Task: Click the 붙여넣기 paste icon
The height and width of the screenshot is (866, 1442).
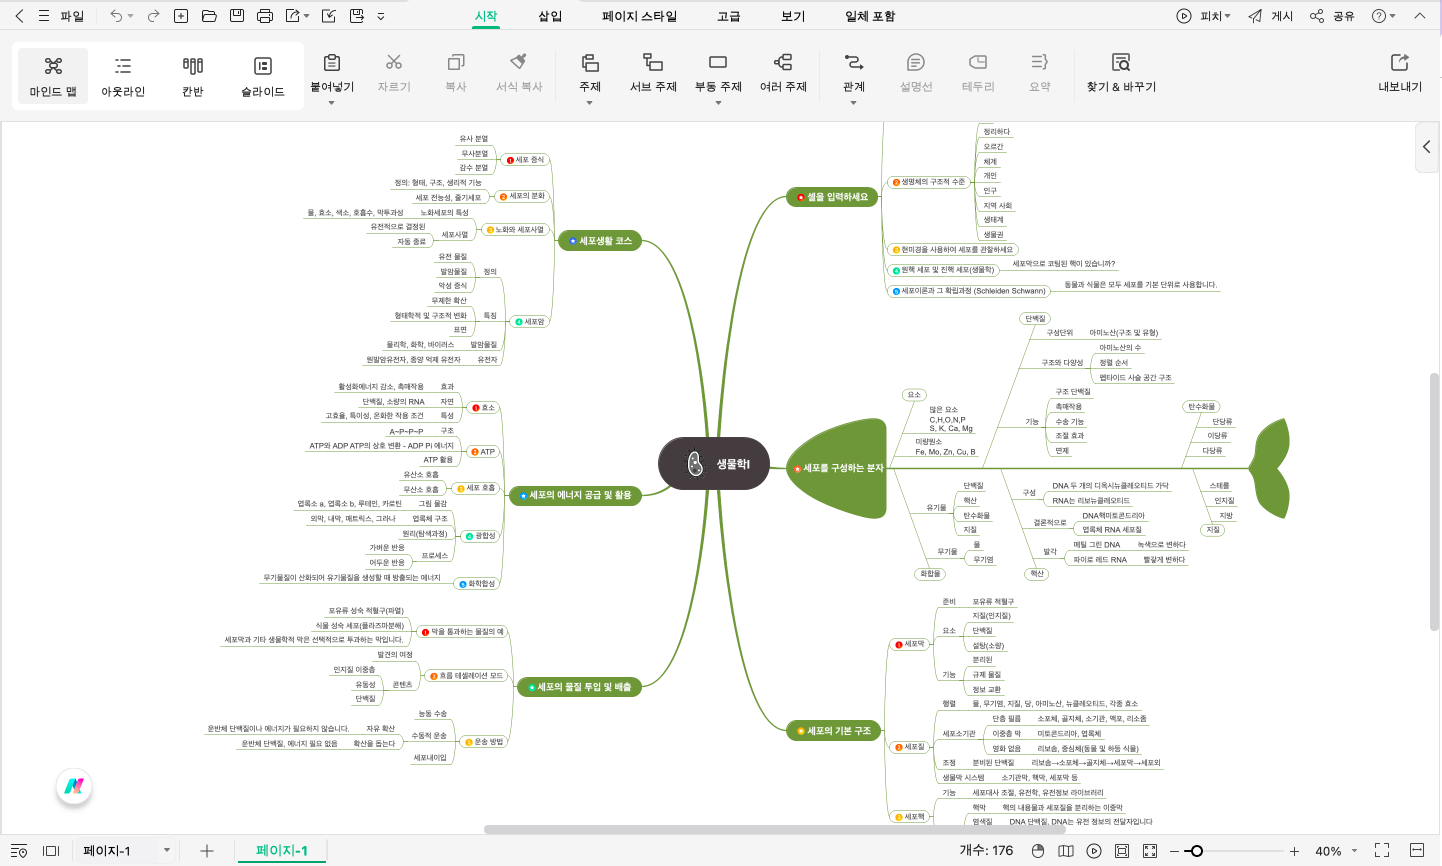Action: (332, 63)
